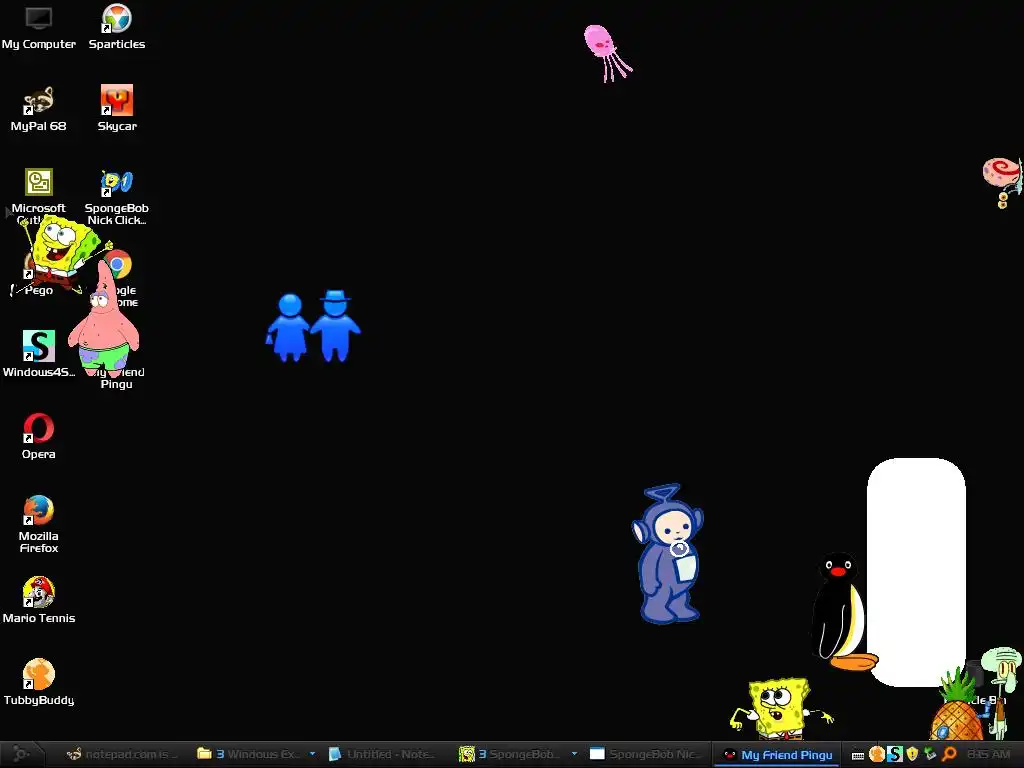Viewport: 1024px width, 768px height.
Task: Select the My Friend Pingu taskbar button
Action: tap(777, 755)
